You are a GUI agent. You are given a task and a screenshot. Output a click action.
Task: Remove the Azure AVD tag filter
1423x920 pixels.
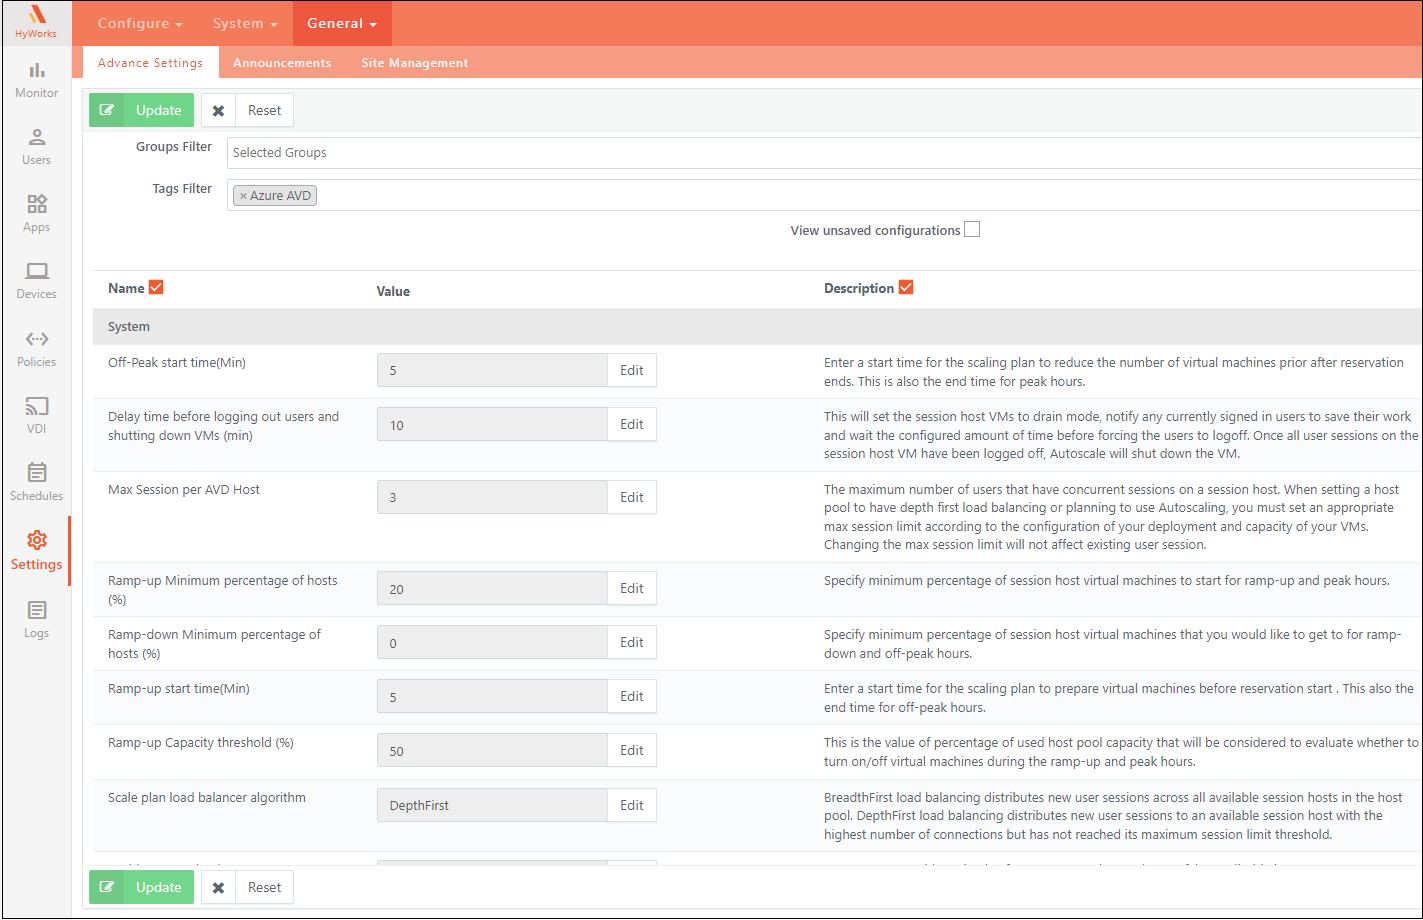pyautogui.click(x=243, y=196)
